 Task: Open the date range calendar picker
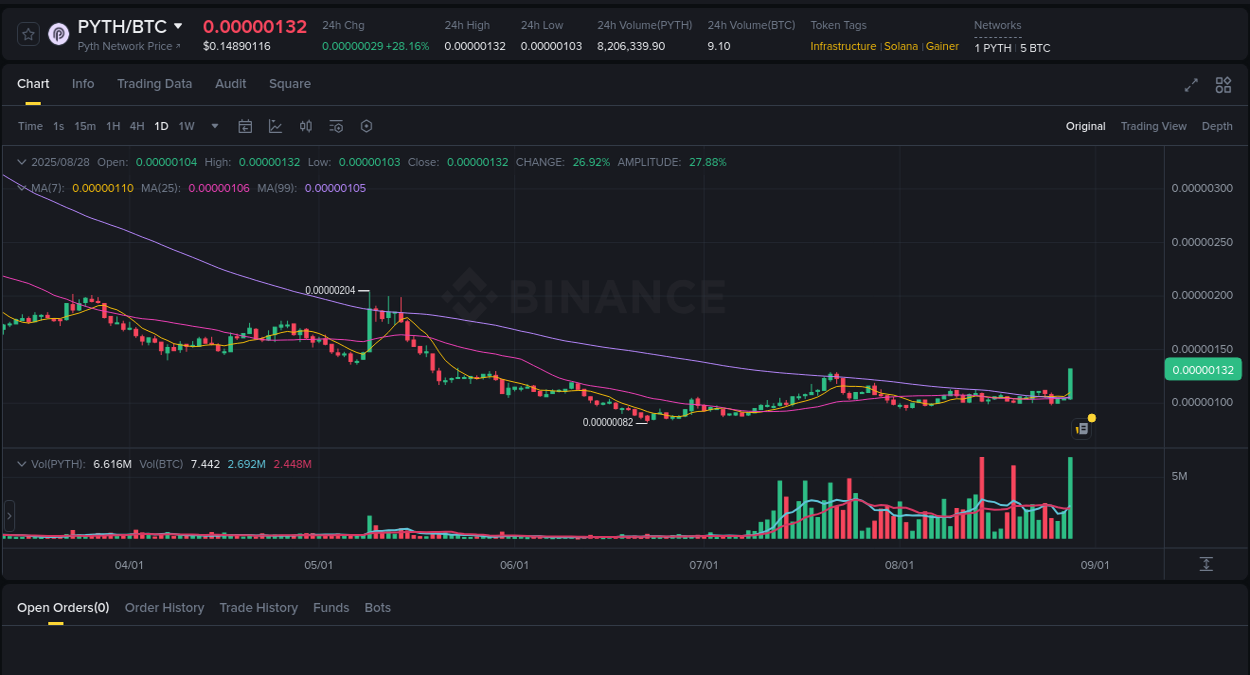[245, 126]
